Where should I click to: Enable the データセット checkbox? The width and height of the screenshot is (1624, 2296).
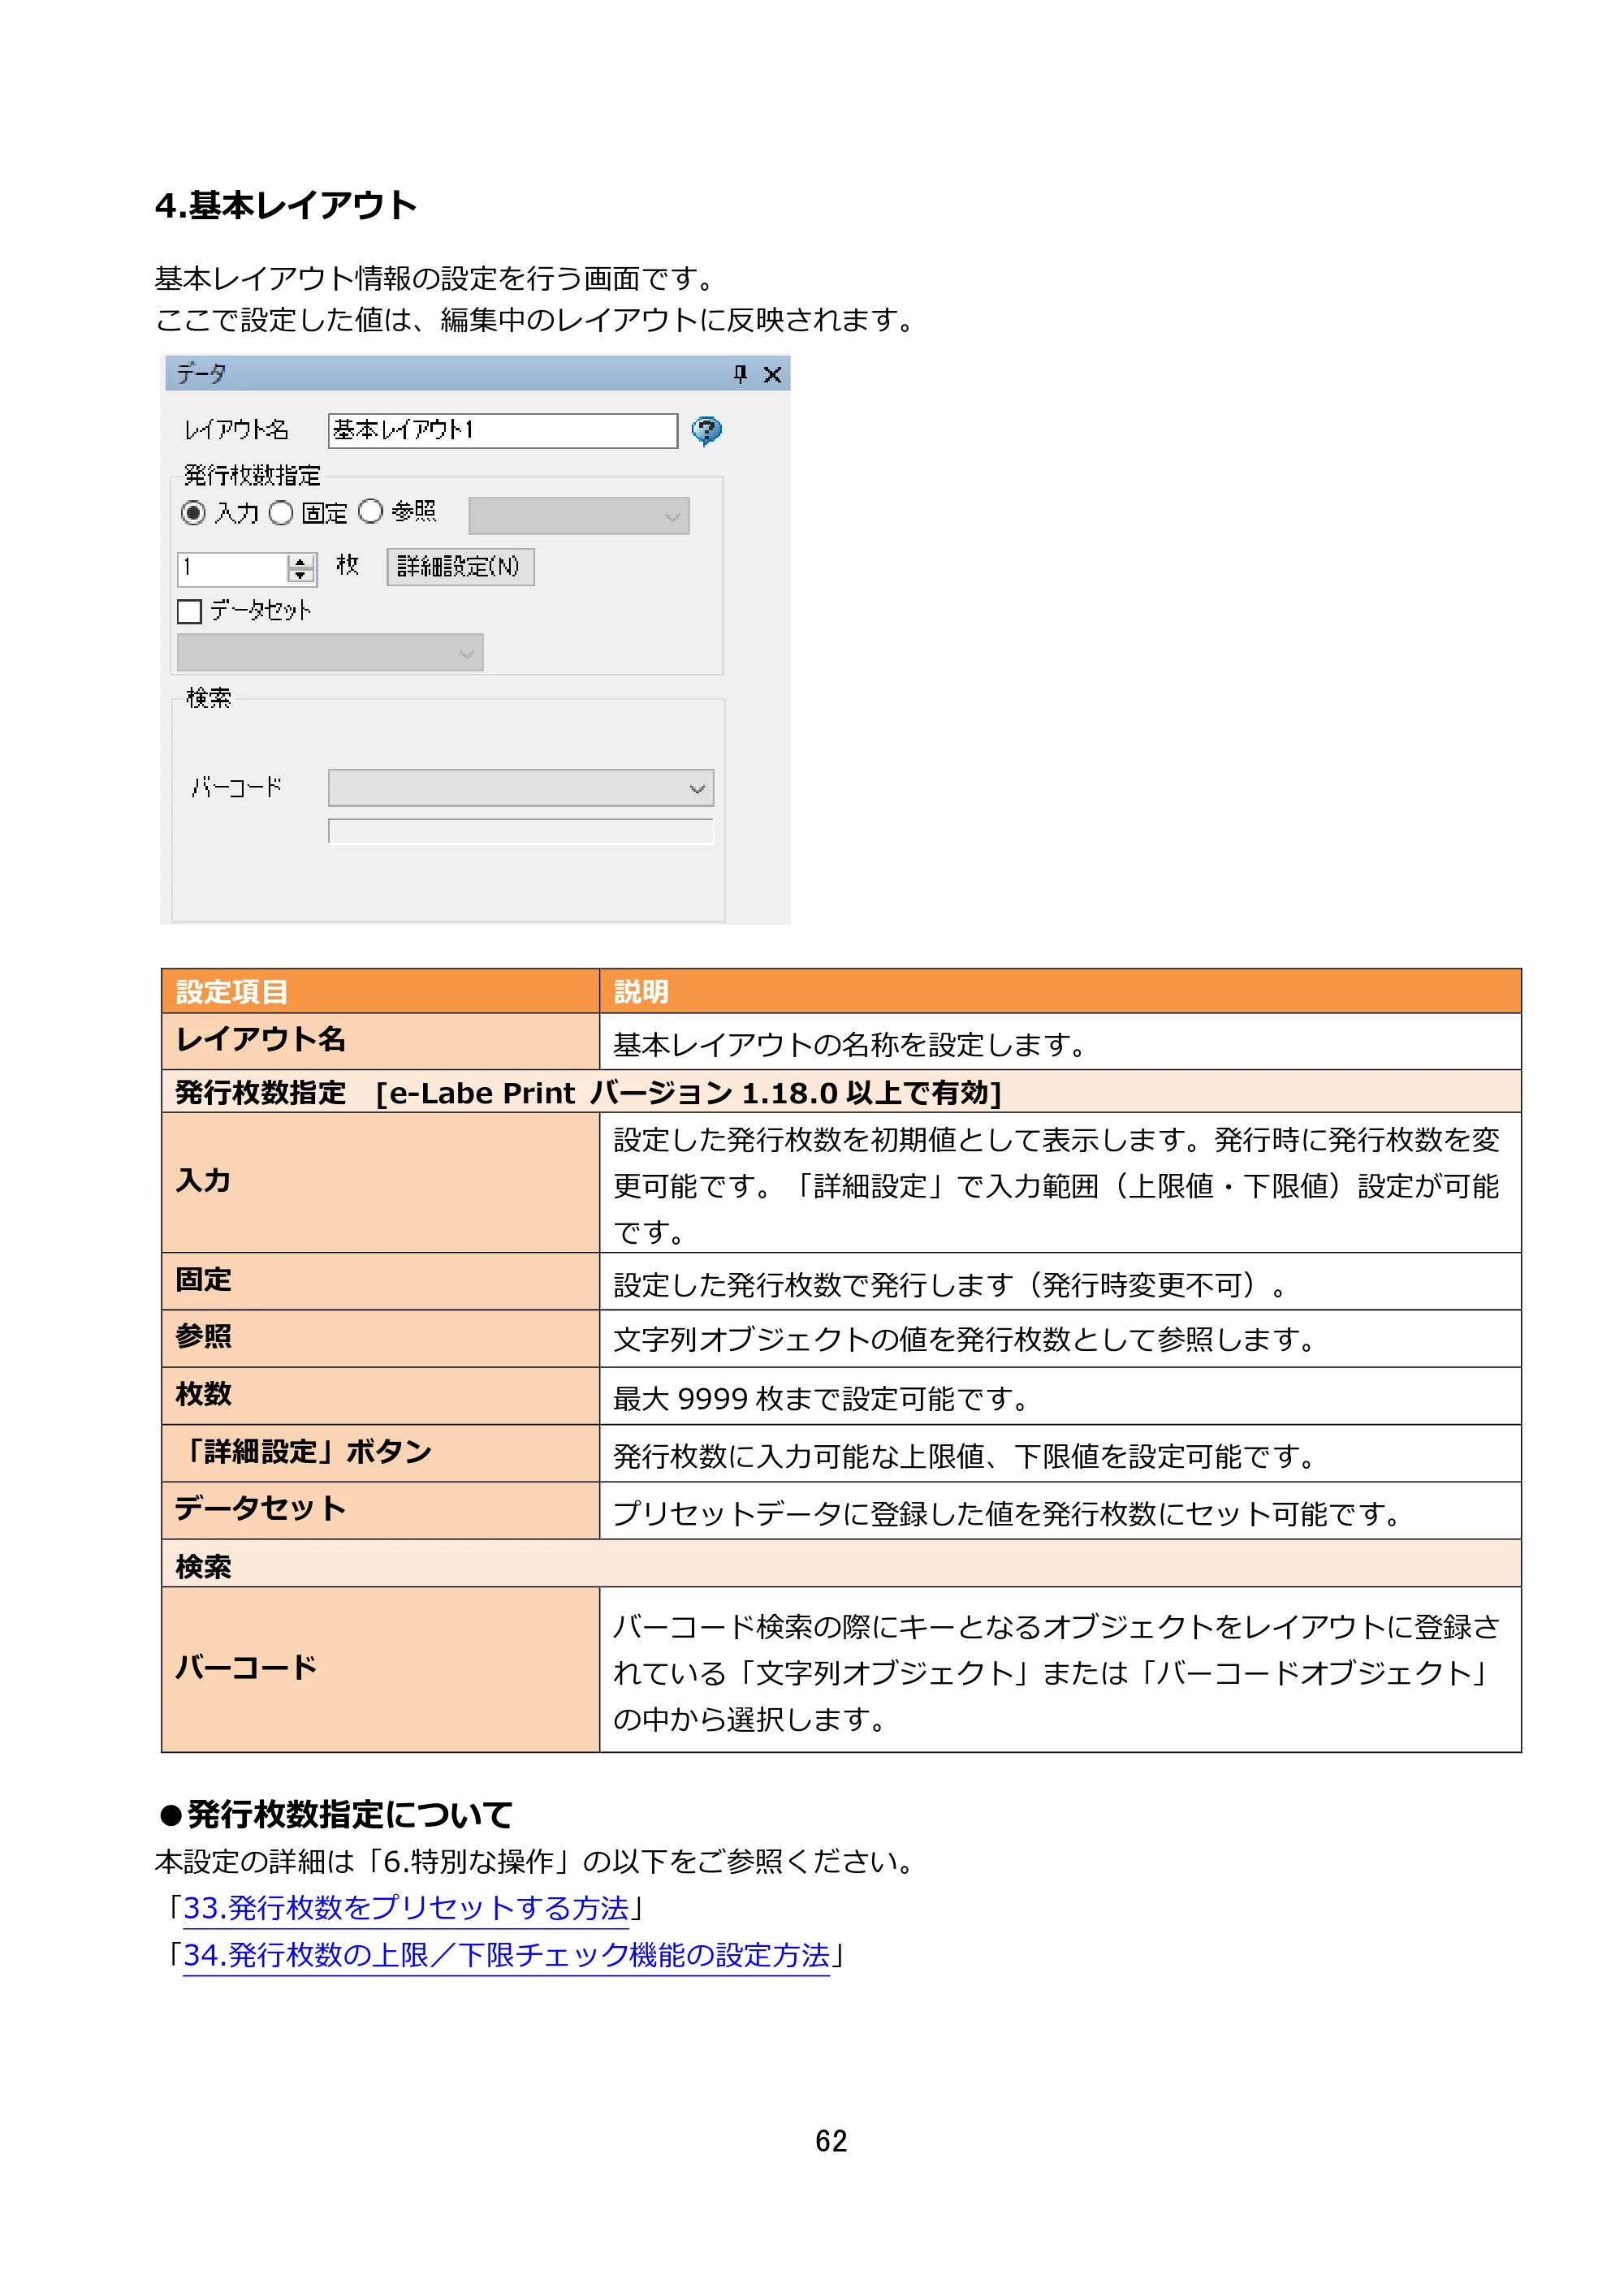[x=189, y=611]
